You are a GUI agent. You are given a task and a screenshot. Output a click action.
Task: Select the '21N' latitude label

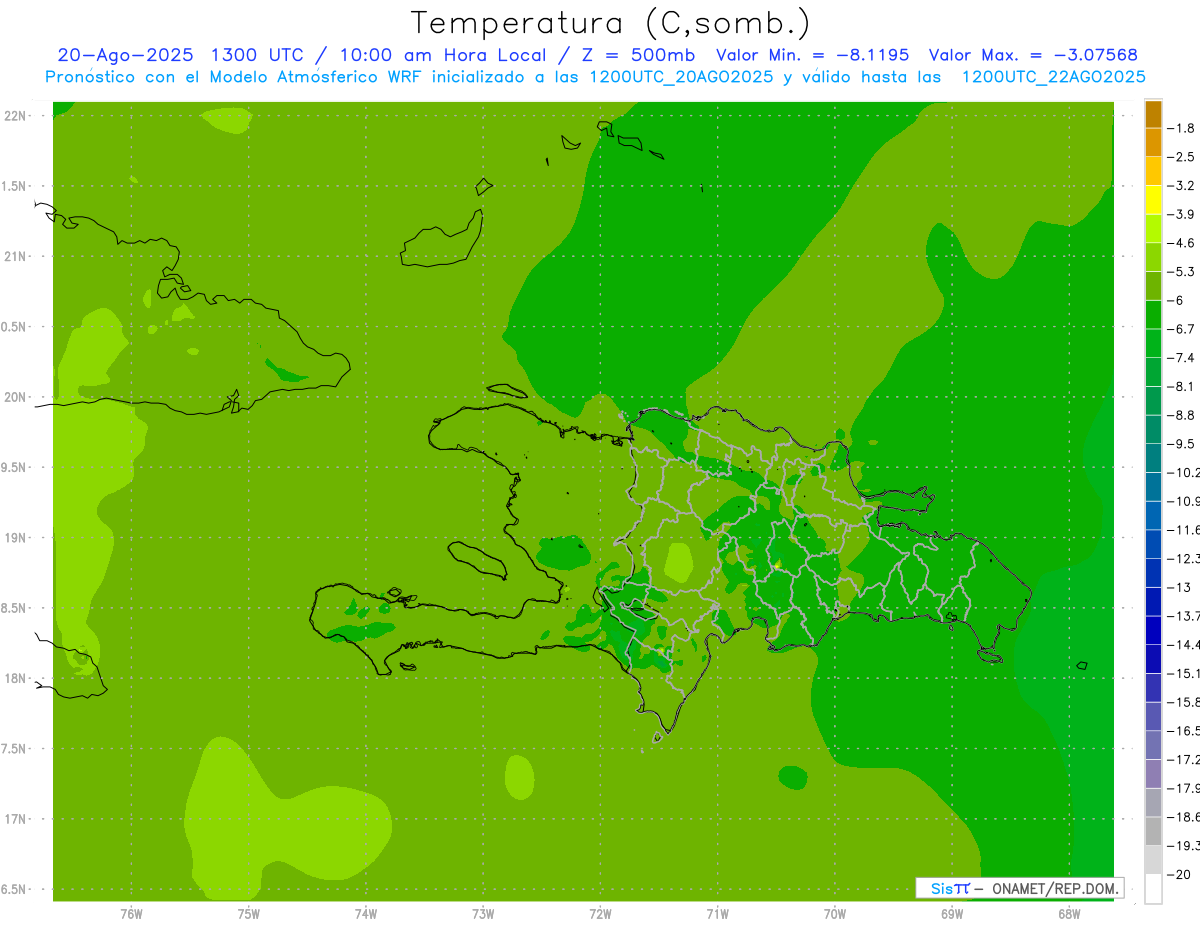click(x=15, y=256)
